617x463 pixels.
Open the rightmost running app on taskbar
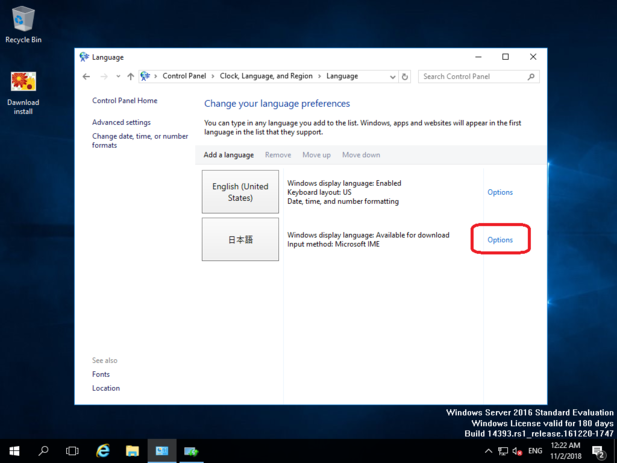click(x=191, y=451)
